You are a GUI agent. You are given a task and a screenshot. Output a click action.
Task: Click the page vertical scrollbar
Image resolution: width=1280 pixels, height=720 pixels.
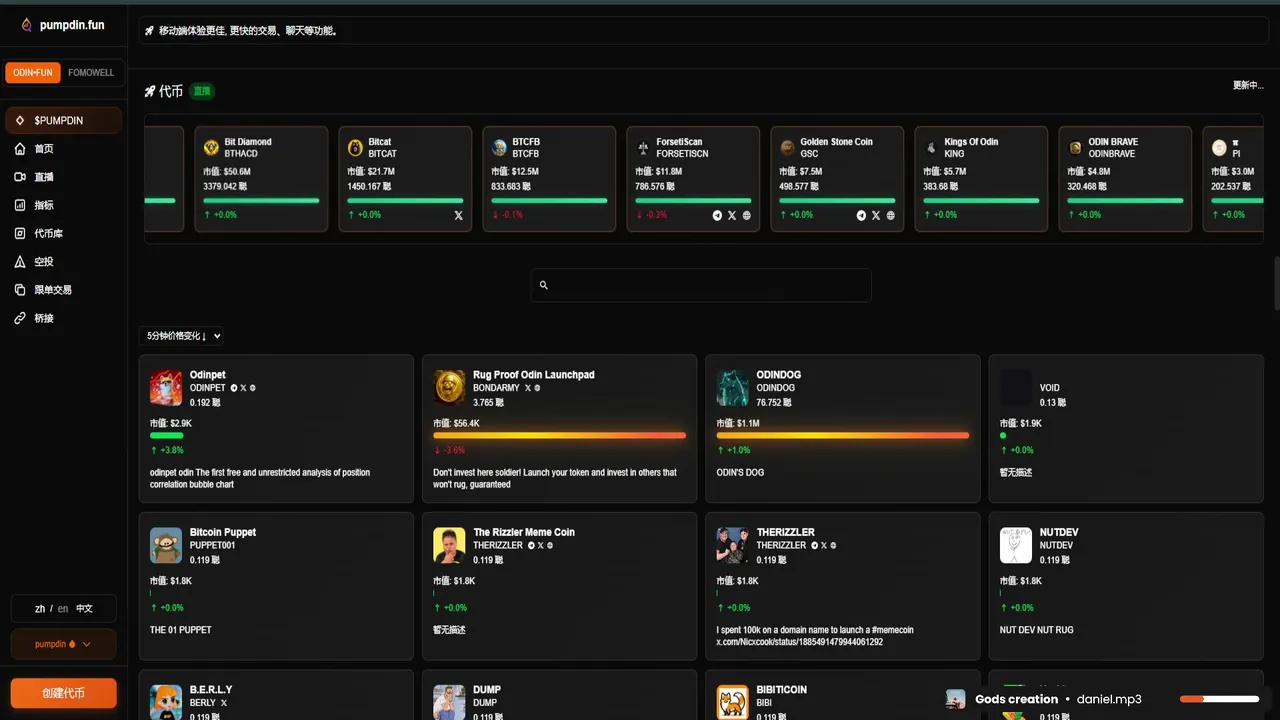[1276, 285]
